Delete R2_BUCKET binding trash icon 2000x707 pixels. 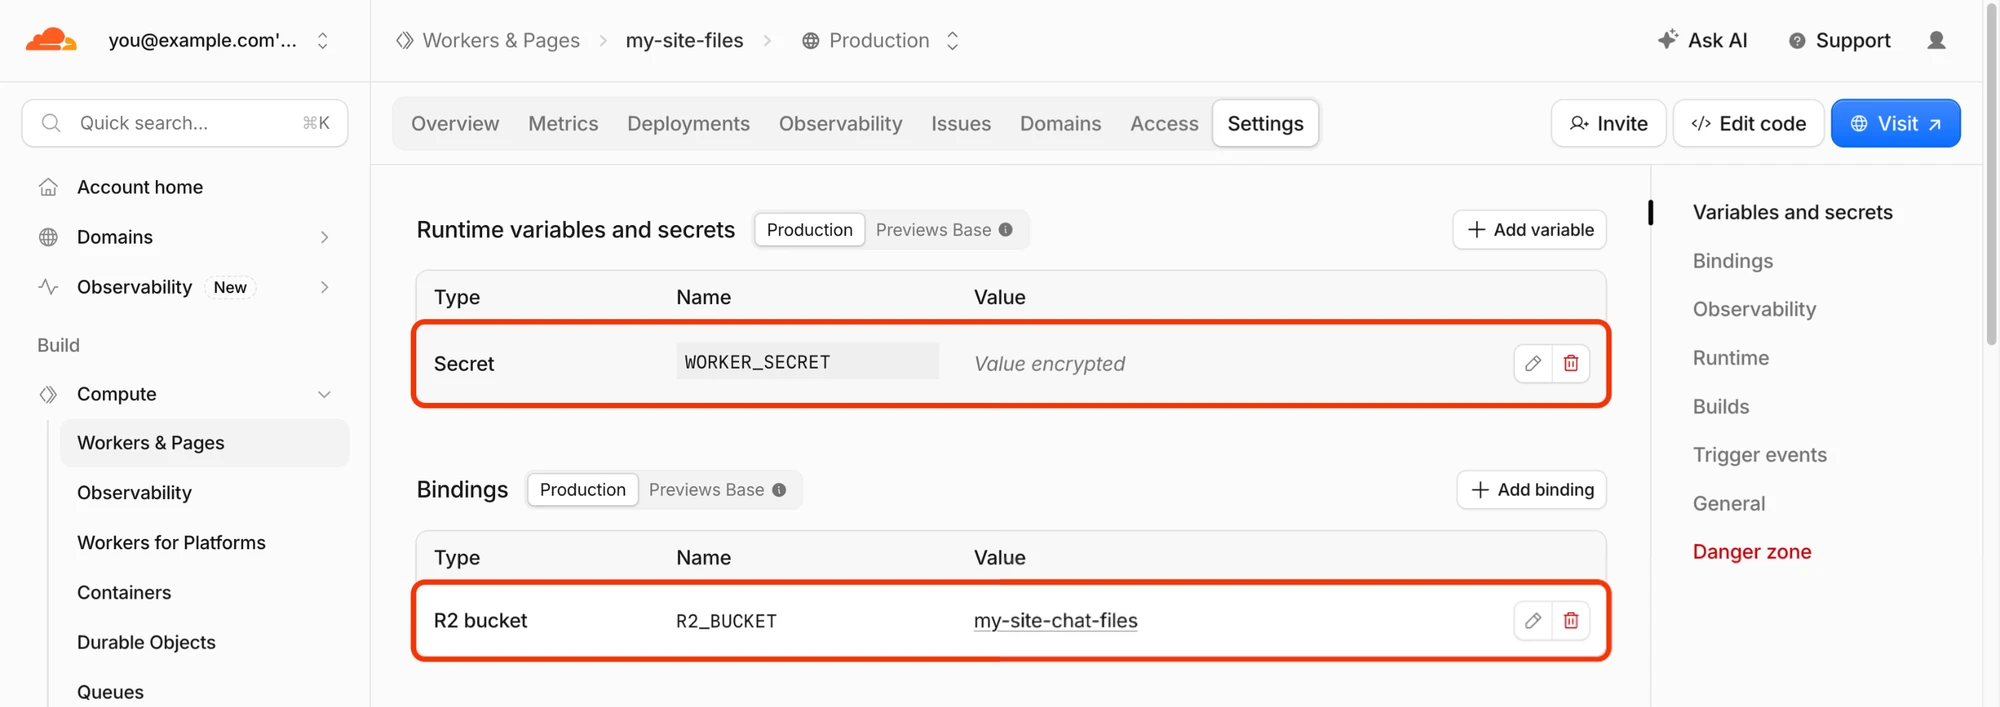click(x=1571, y=621)
